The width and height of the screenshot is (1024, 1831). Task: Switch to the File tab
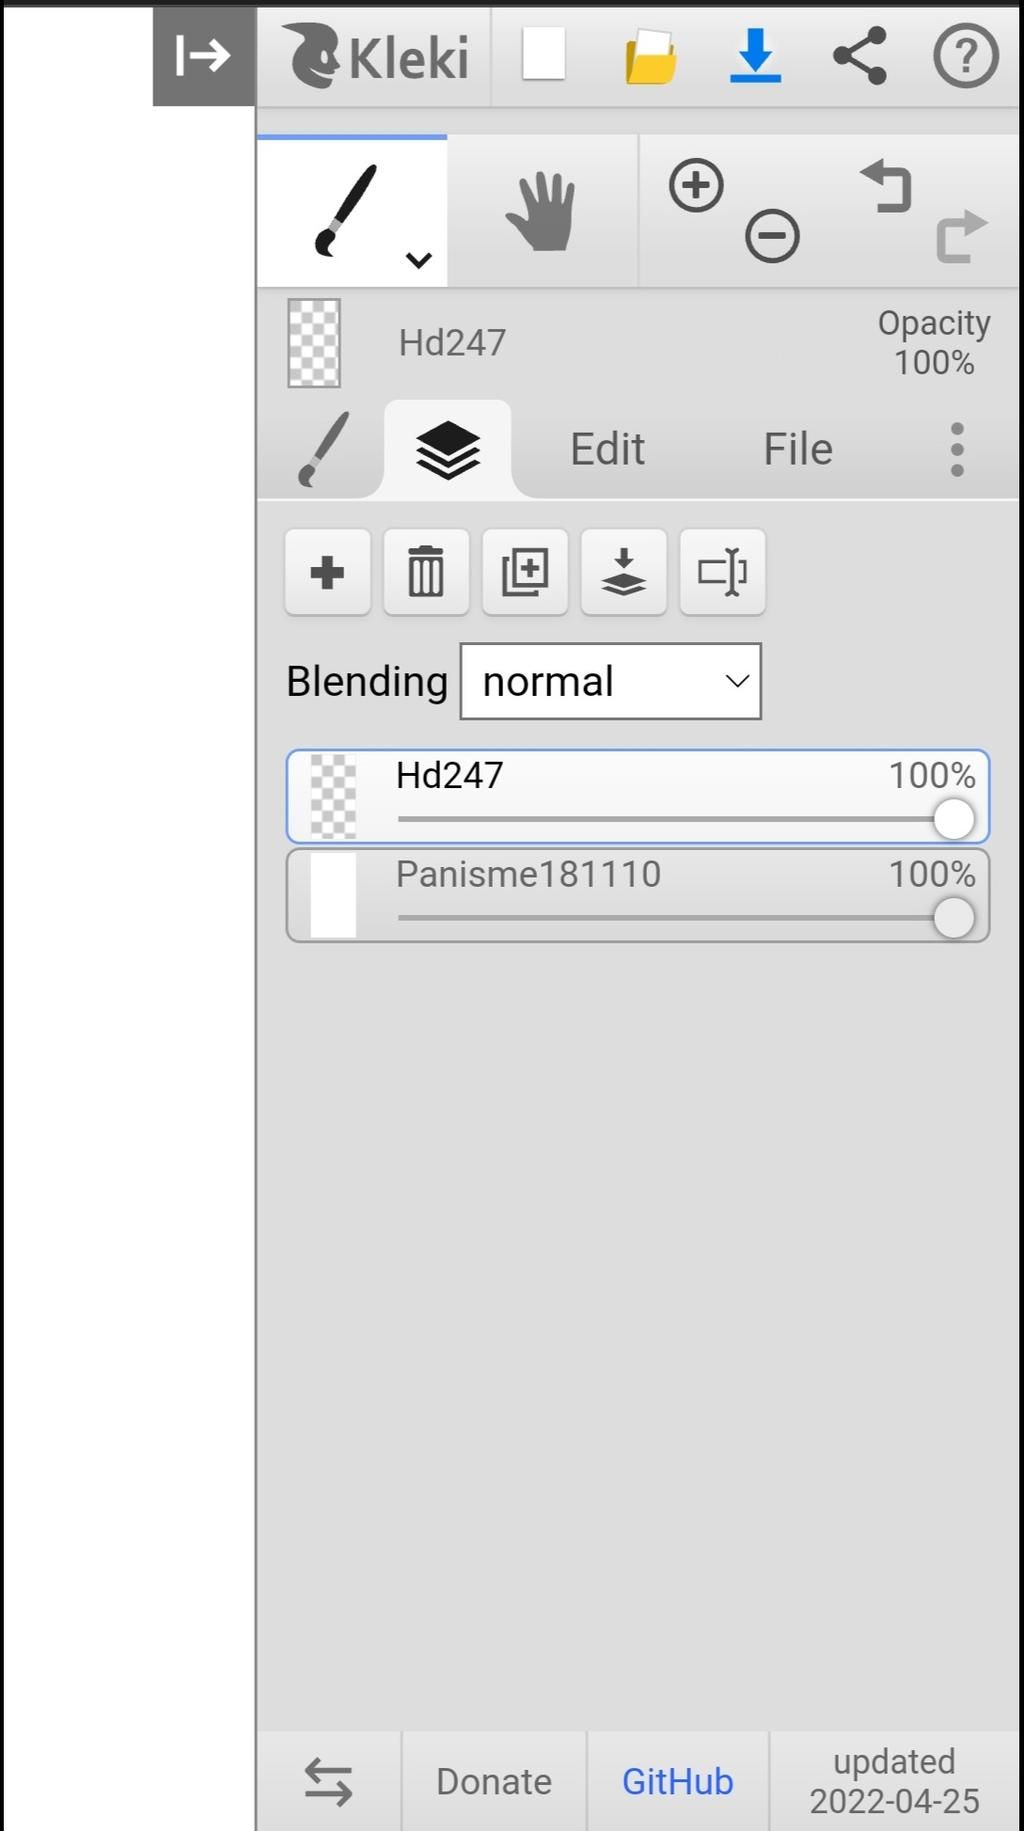(x=798, y=449)
